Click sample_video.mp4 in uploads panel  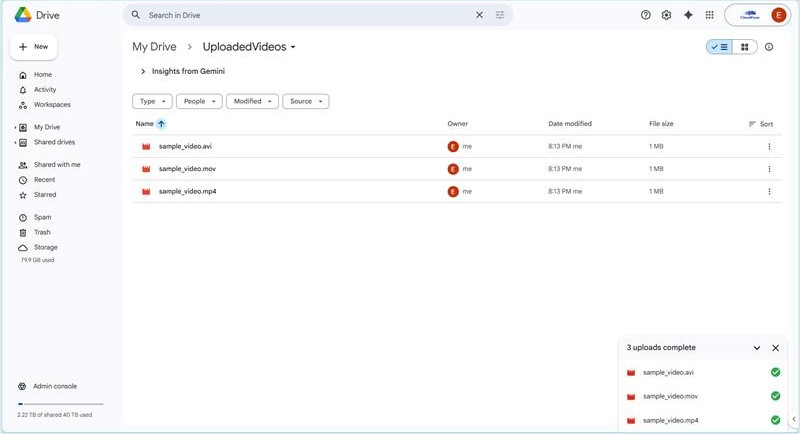[x=670, y=420]
